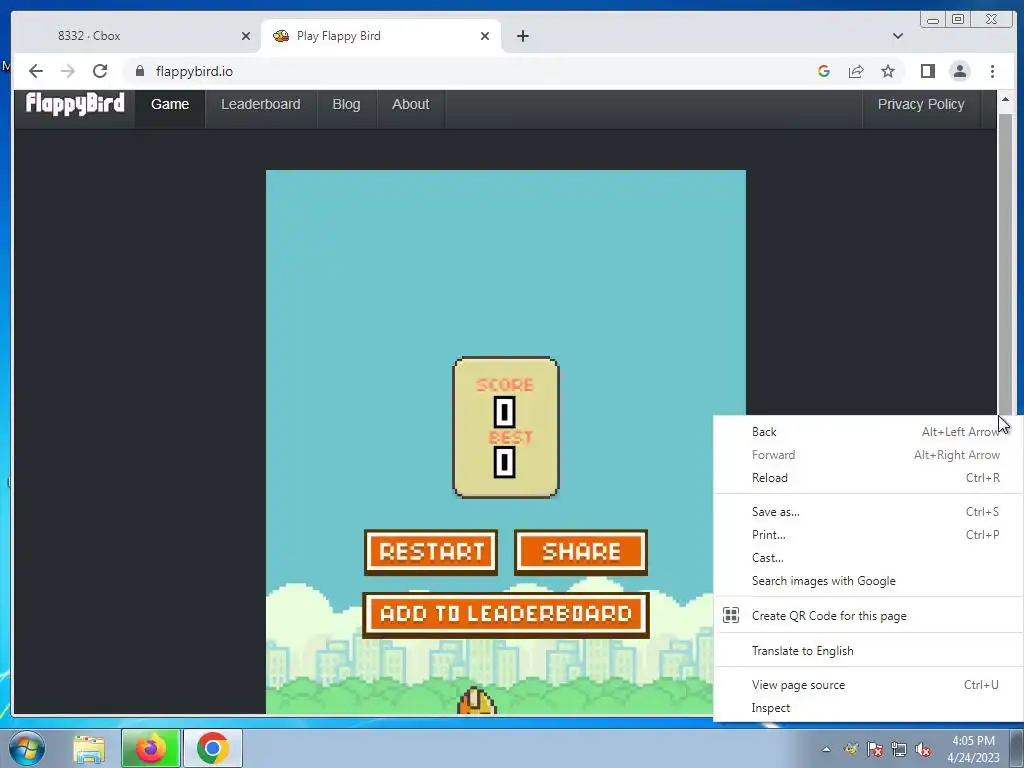Click ADD TO LEADERBOARD button

506,615
